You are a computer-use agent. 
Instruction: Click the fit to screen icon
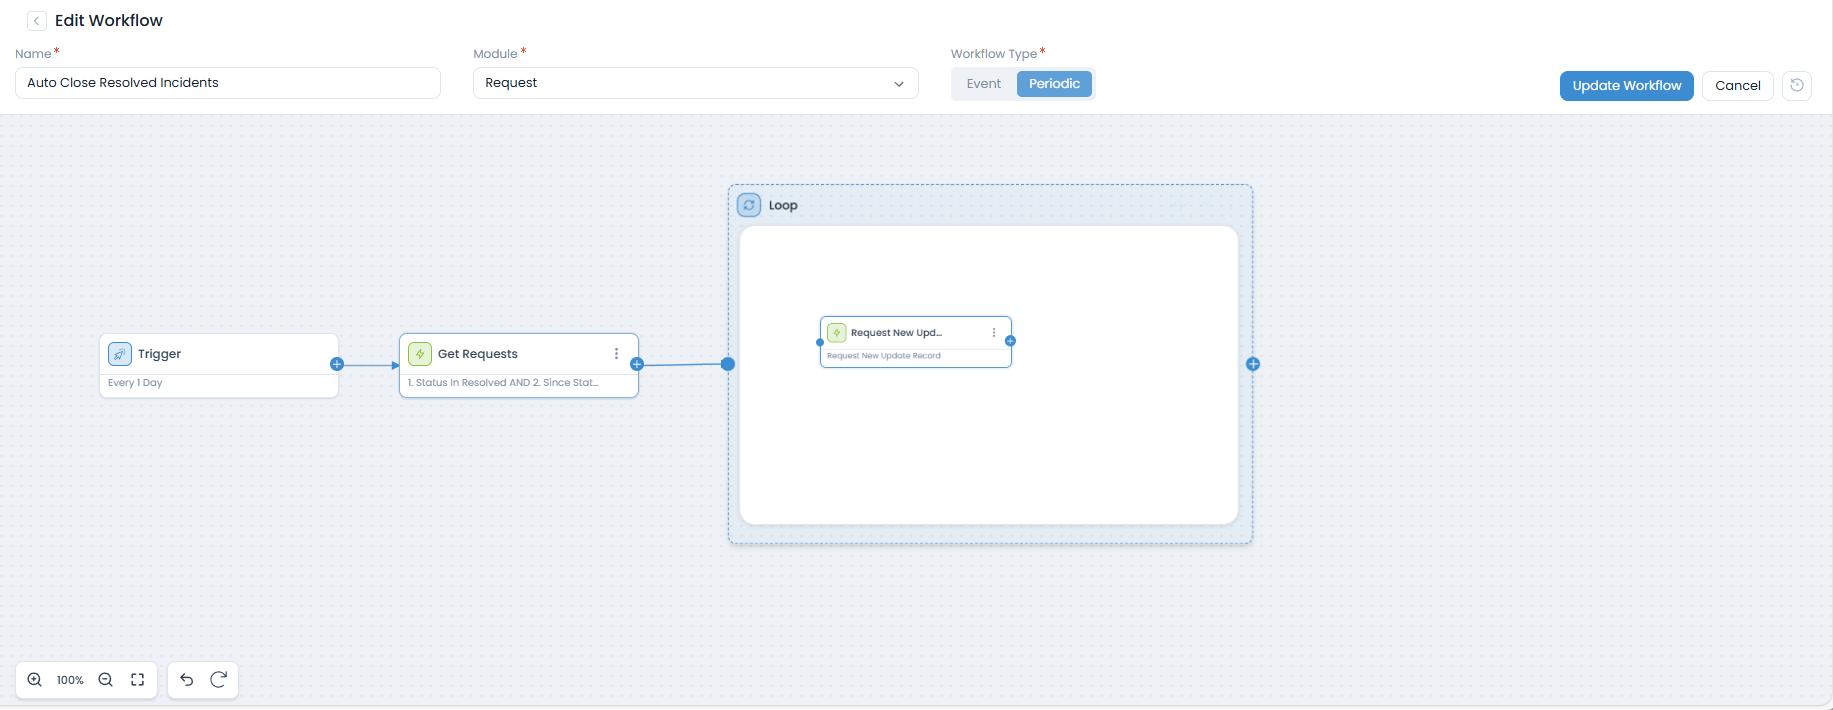pos(138,680)
